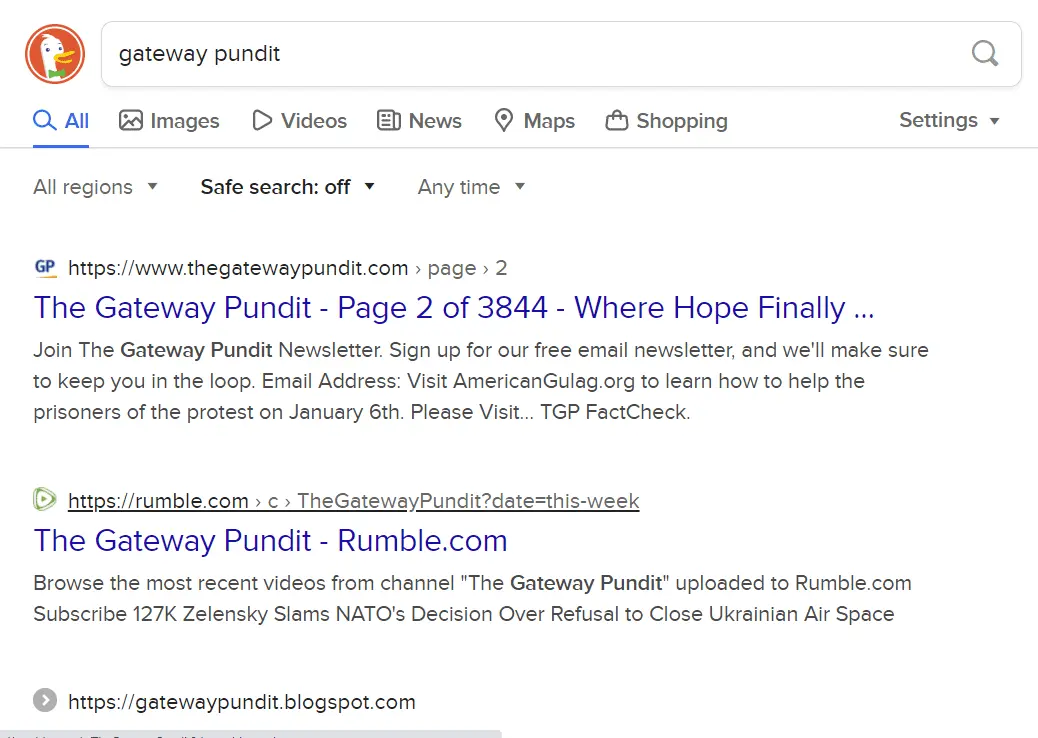
Task: Click the green Rumble favicon
Action: [45, 500]
